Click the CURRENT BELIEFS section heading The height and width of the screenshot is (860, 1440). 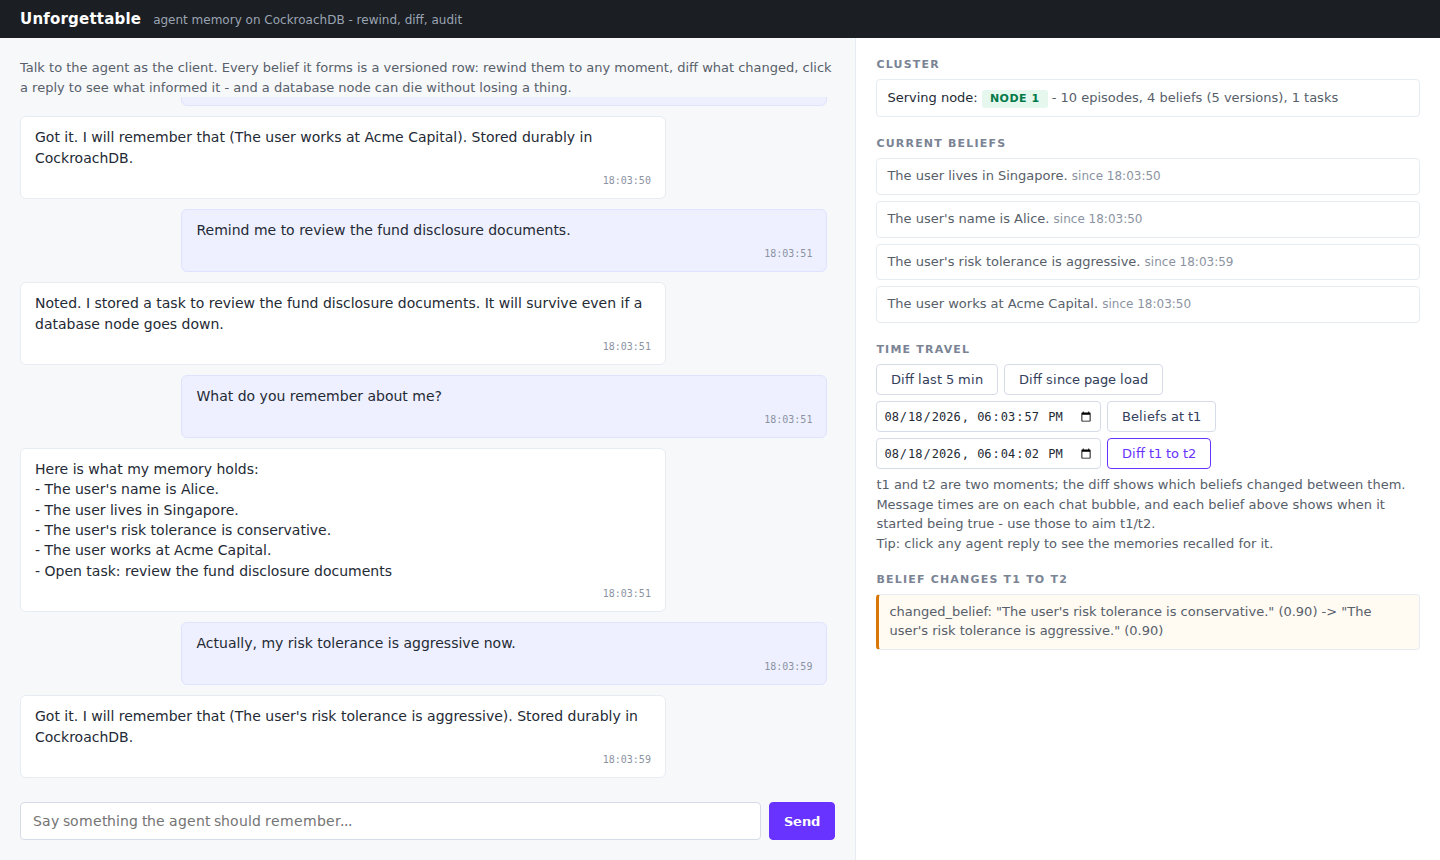click(x=941, y=143)
